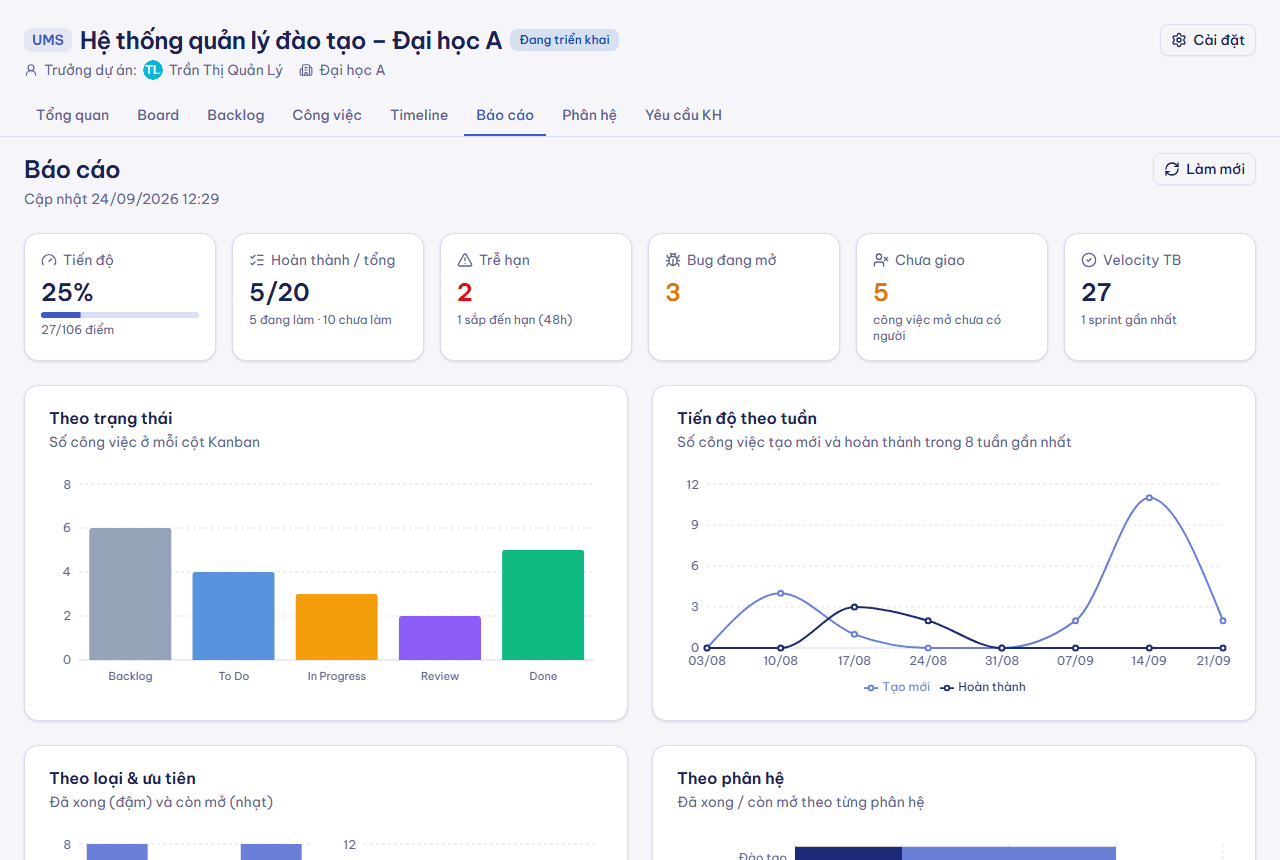Click the warning triangle icon on Trễ hạn card
1280x860 pixels.
coord(465,260)
